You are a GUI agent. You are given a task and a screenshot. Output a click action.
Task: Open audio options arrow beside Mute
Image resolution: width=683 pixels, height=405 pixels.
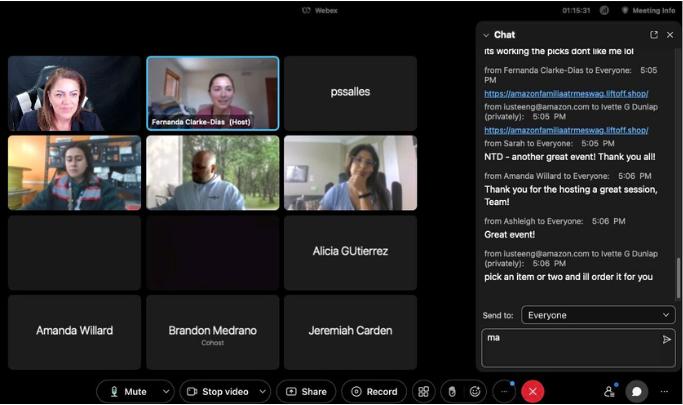(165, 392)
